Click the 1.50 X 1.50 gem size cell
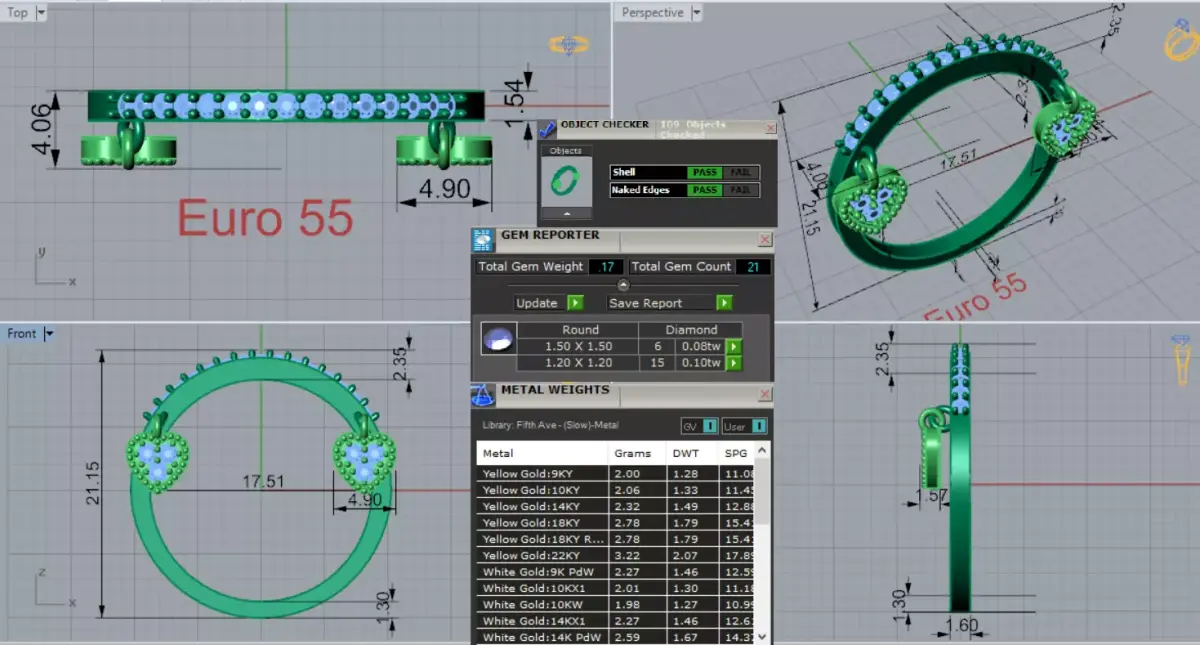1200x645 pixels. pos(577,346)
